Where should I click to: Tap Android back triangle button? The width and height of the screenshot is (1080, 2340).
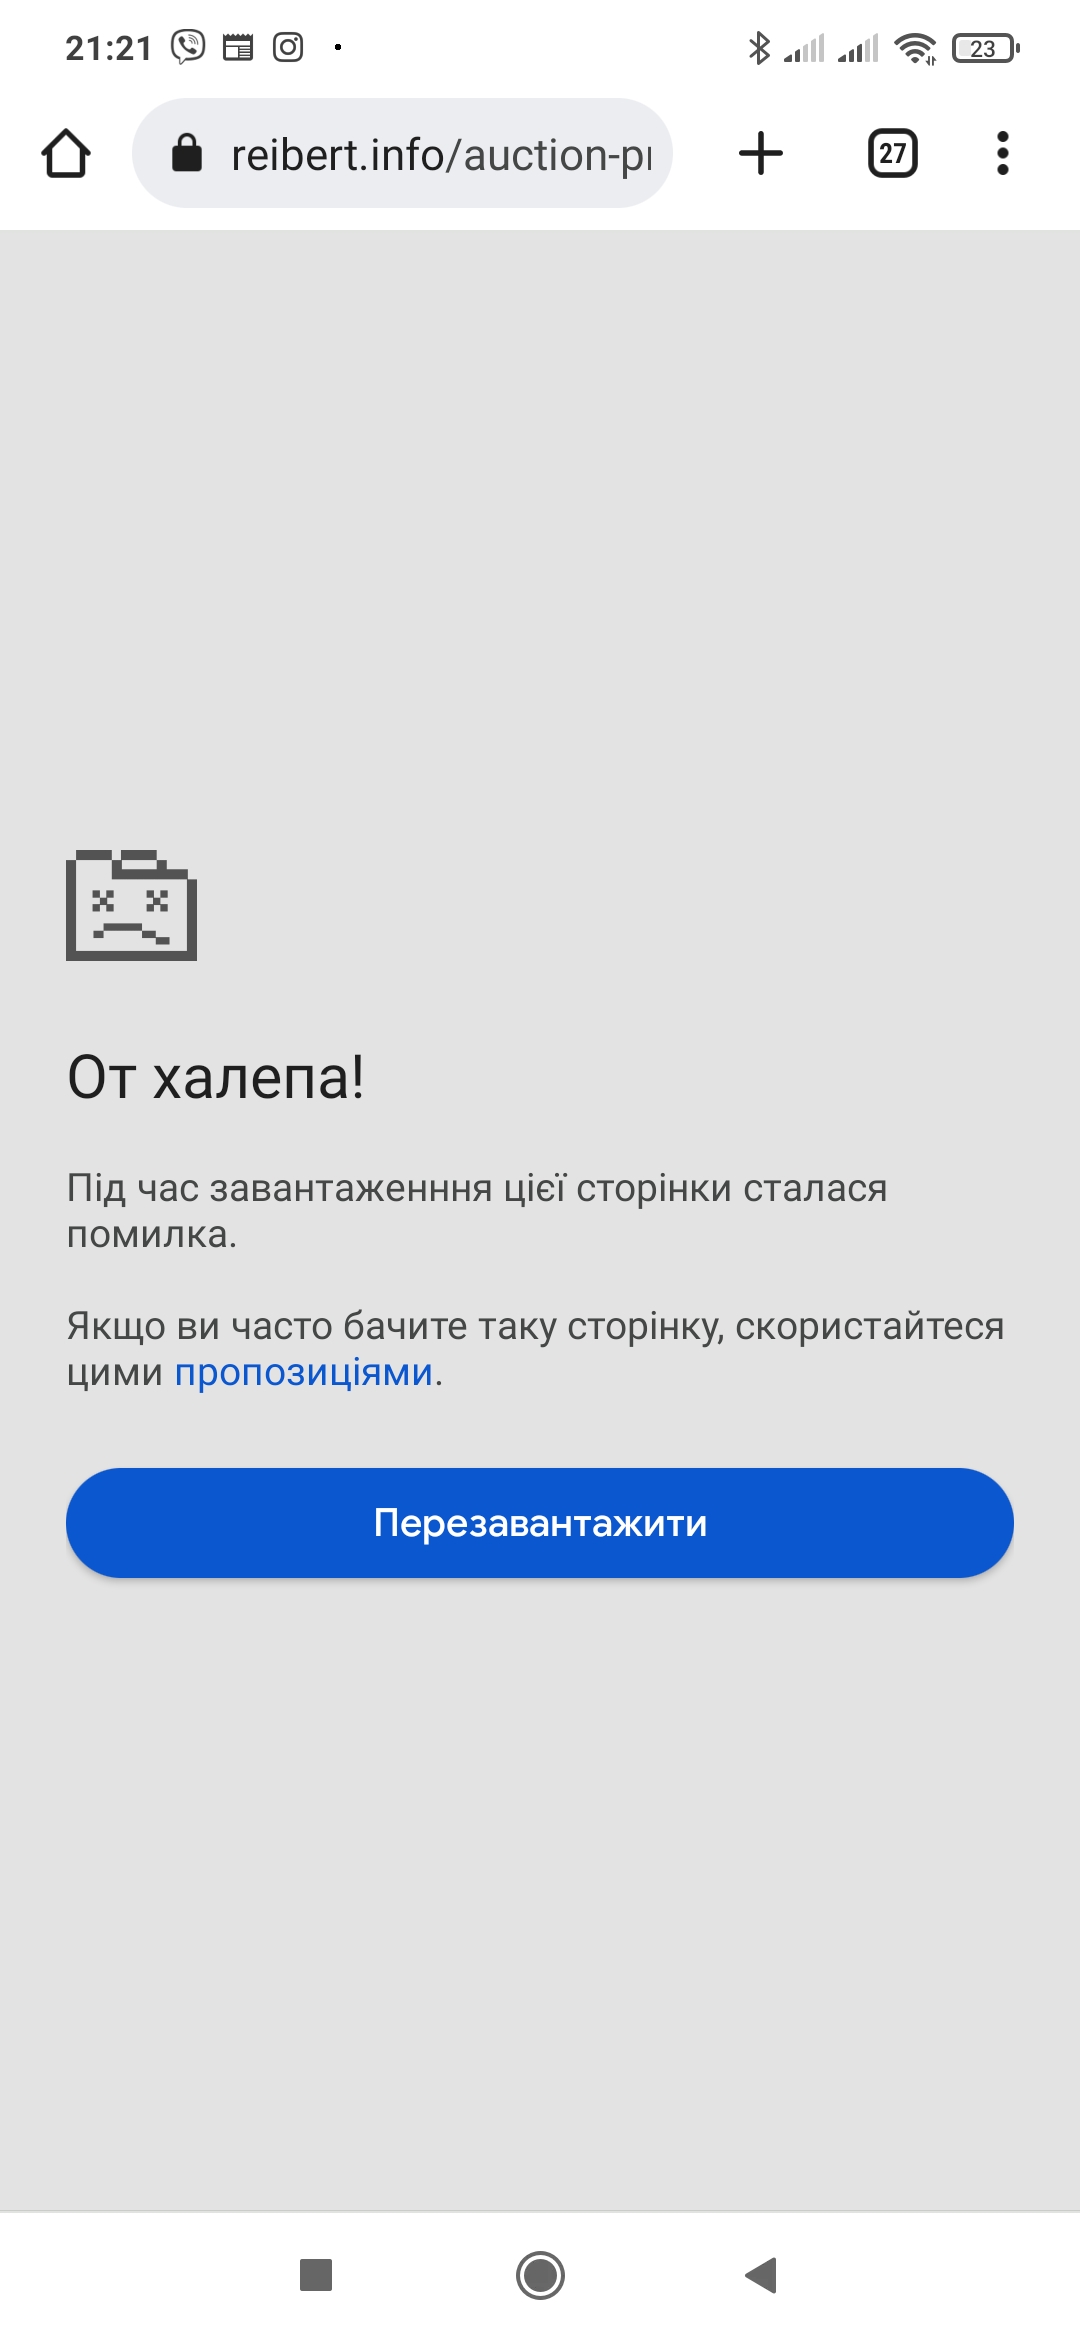click(761, 2275)
